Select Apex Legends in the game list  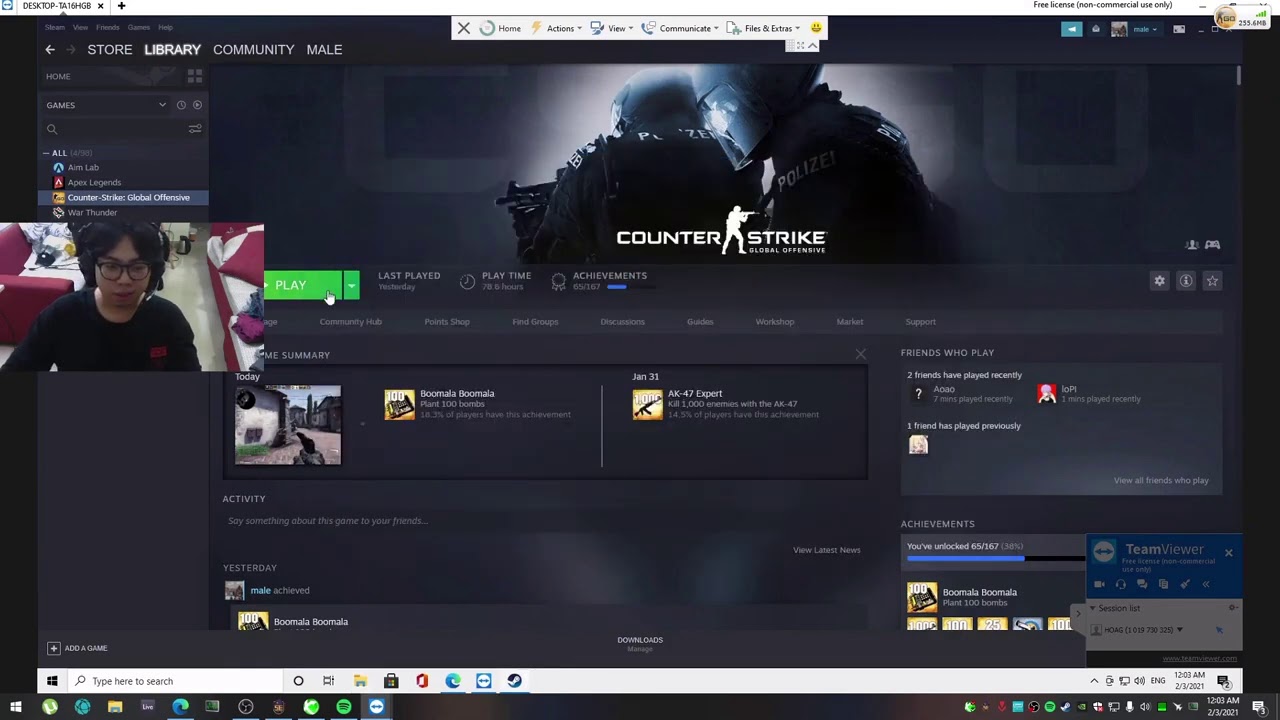(94, 183)
